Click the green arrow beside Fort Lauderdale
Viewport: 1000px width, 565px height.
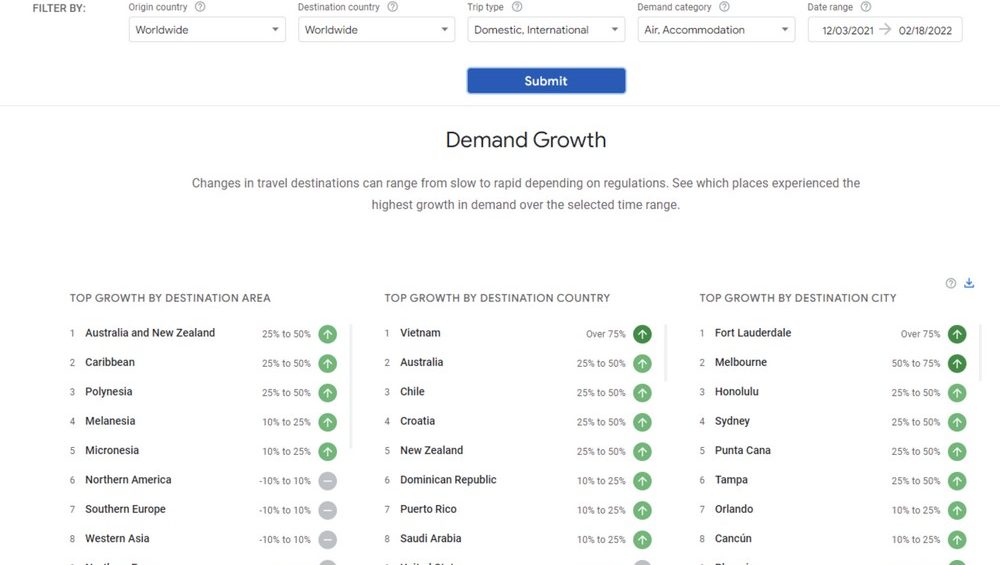pos(957,334)
